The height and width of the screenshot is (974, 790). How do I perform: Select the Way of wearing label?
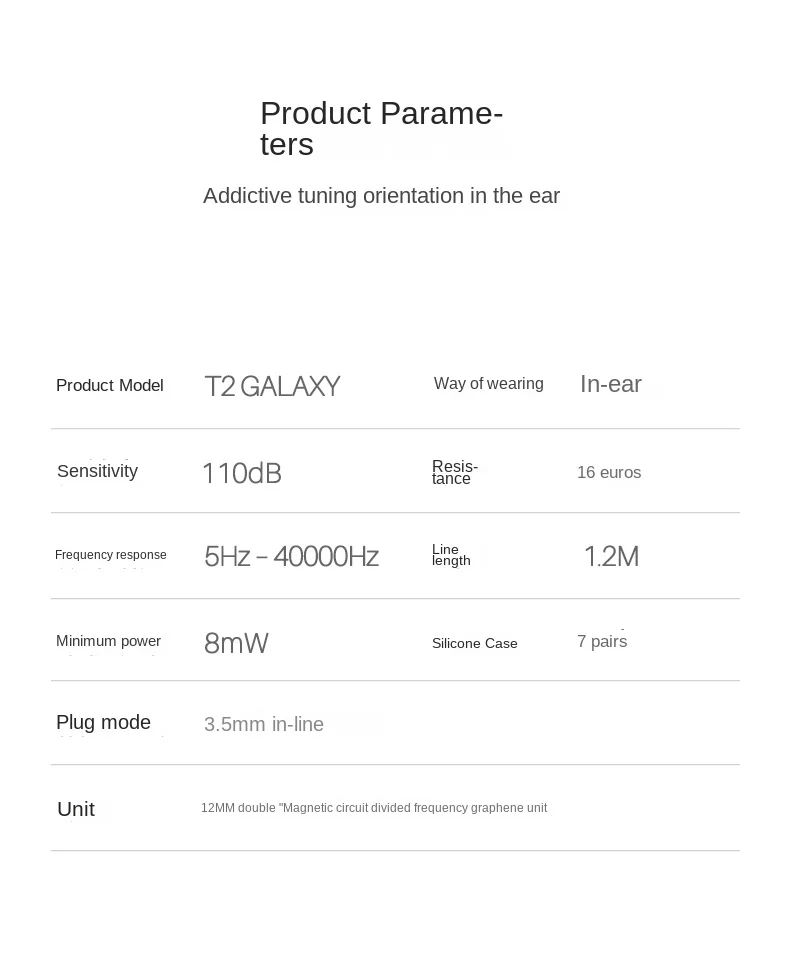tap(489, 384)
